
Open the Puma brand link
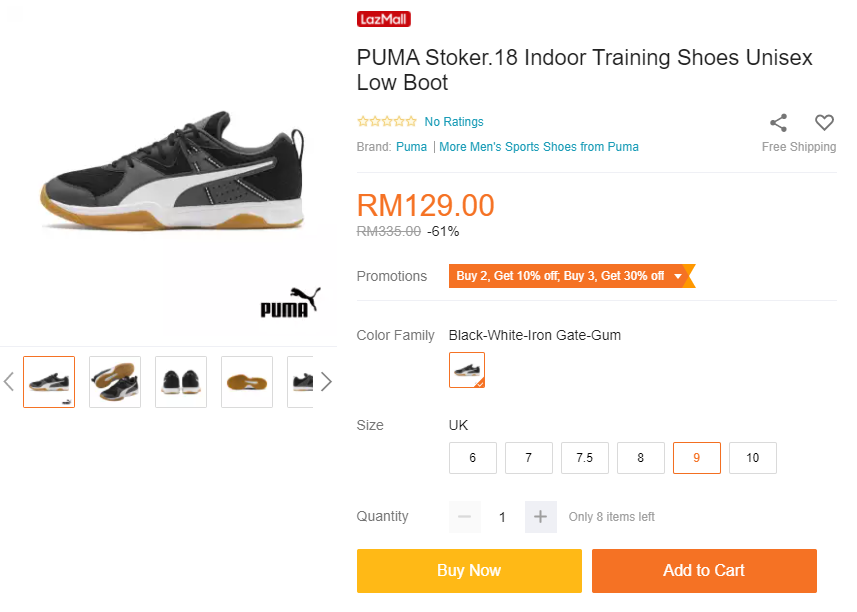click(411, 147)
